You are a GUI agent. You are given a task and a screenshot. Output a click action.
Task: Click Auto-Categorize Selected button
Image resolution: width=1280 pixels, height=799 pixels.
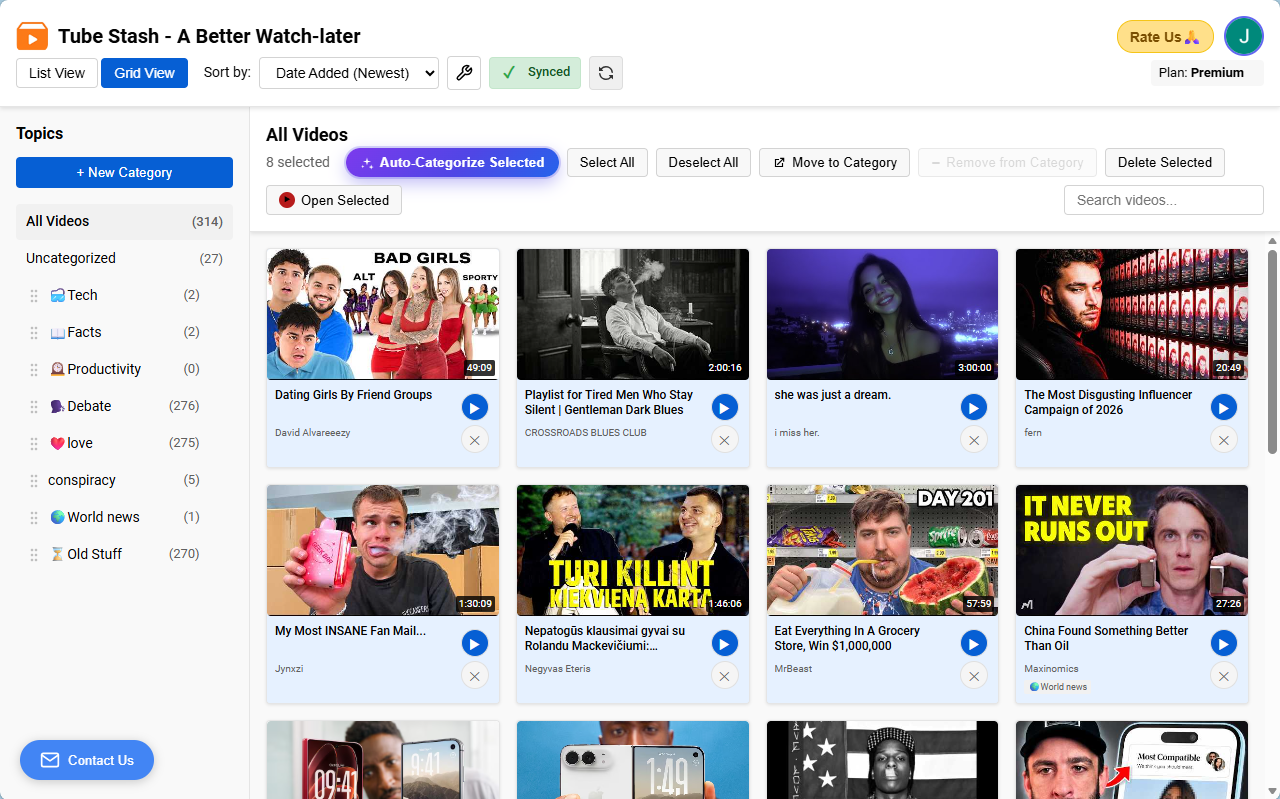(452, 162)
